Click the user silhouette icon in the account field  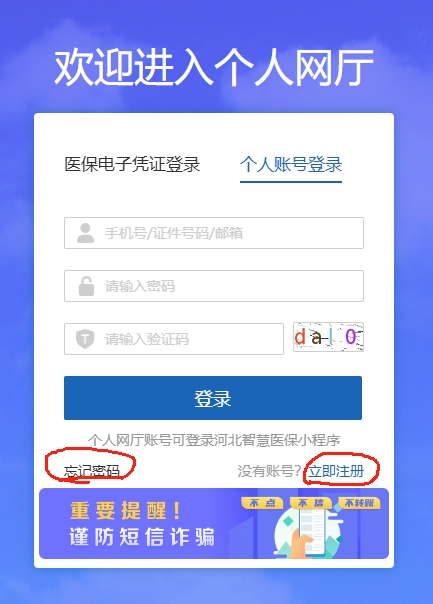[86, 233]
